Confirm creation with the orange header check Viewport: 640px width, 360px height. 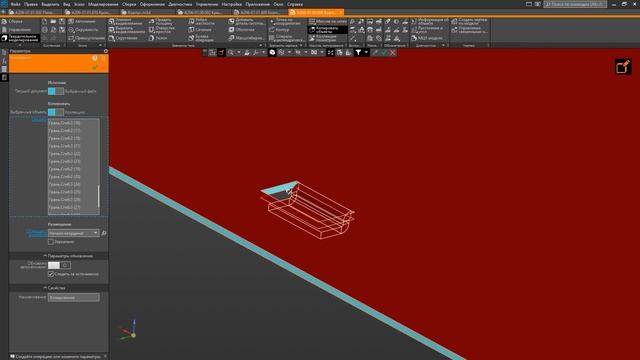(95, 67)
